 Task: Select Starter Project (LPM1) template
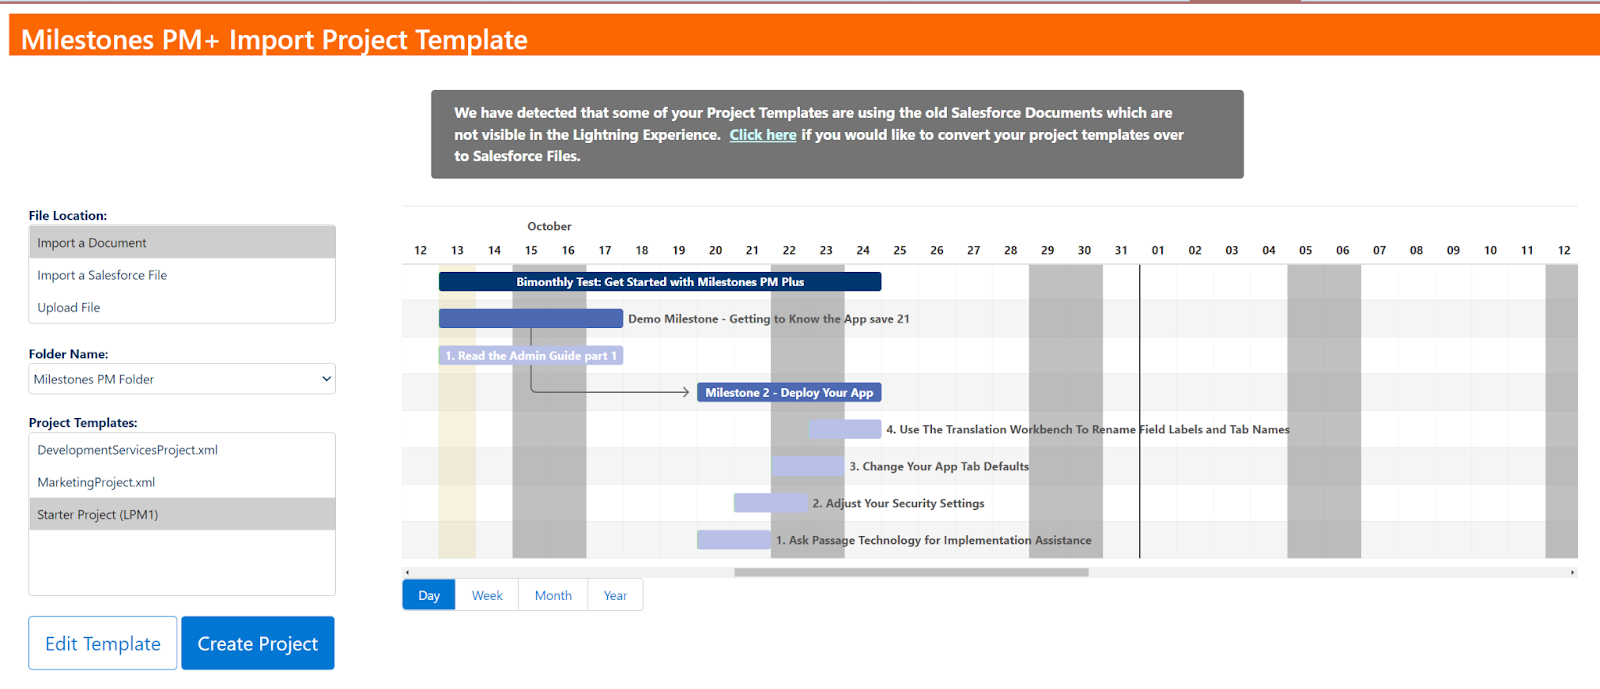click(182, 514)
